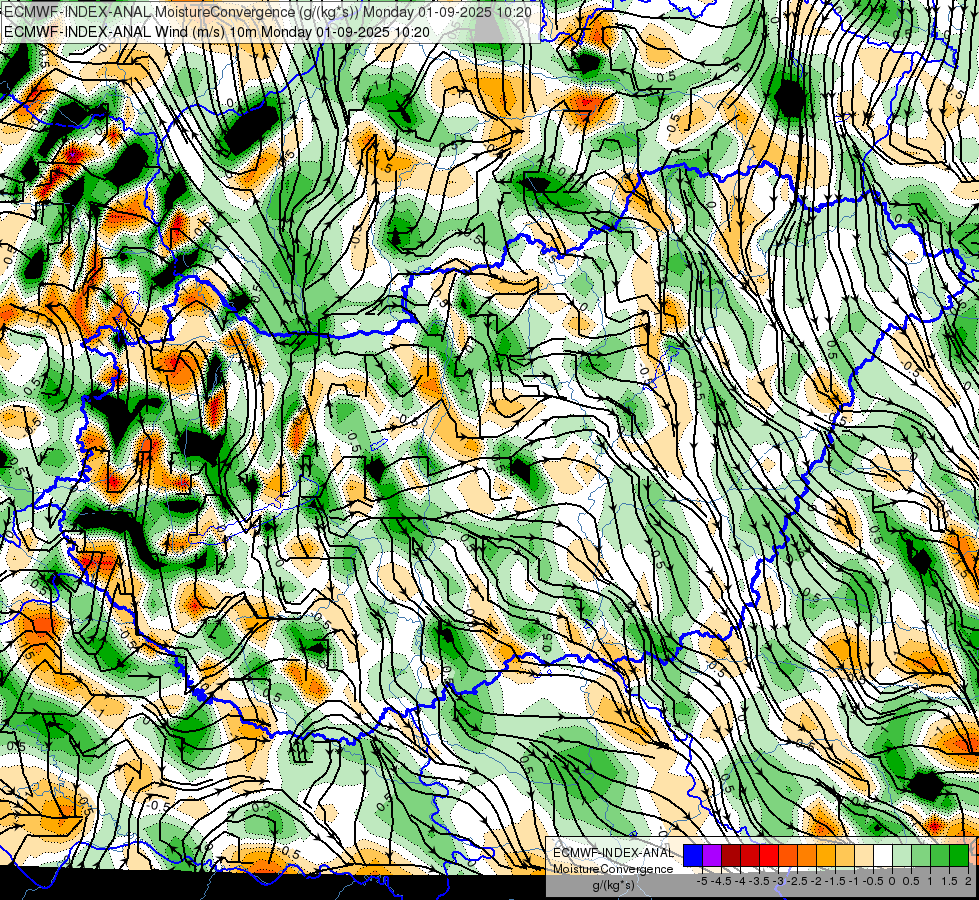Click the -1.5 tick label on colorbar
This screenshot has width=979, height=900.
(835, 881)
